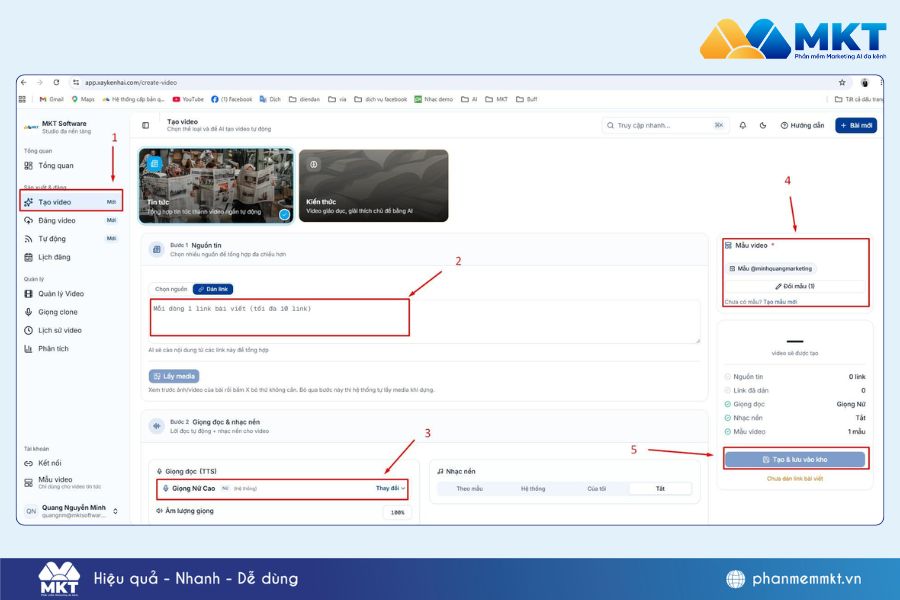Open Quản lý Video in sidebar
Screen dimensions: 900x600
tap(71, 293)
